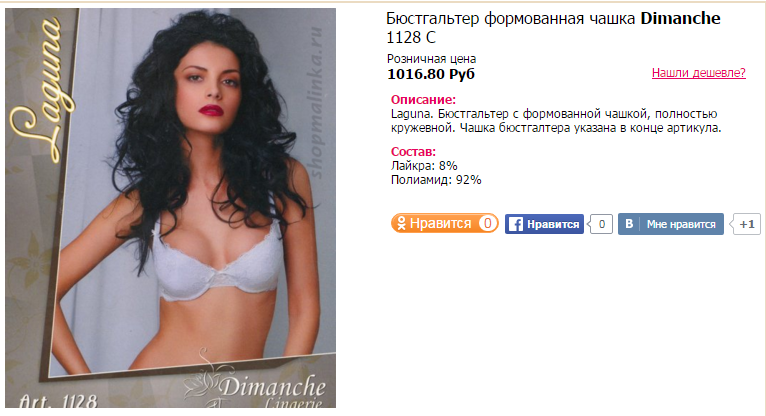Click the bold 'Dimanche' brand name in the title
Image resolution: width=766 pixels, height=416 pixels.
pos(681,19)
